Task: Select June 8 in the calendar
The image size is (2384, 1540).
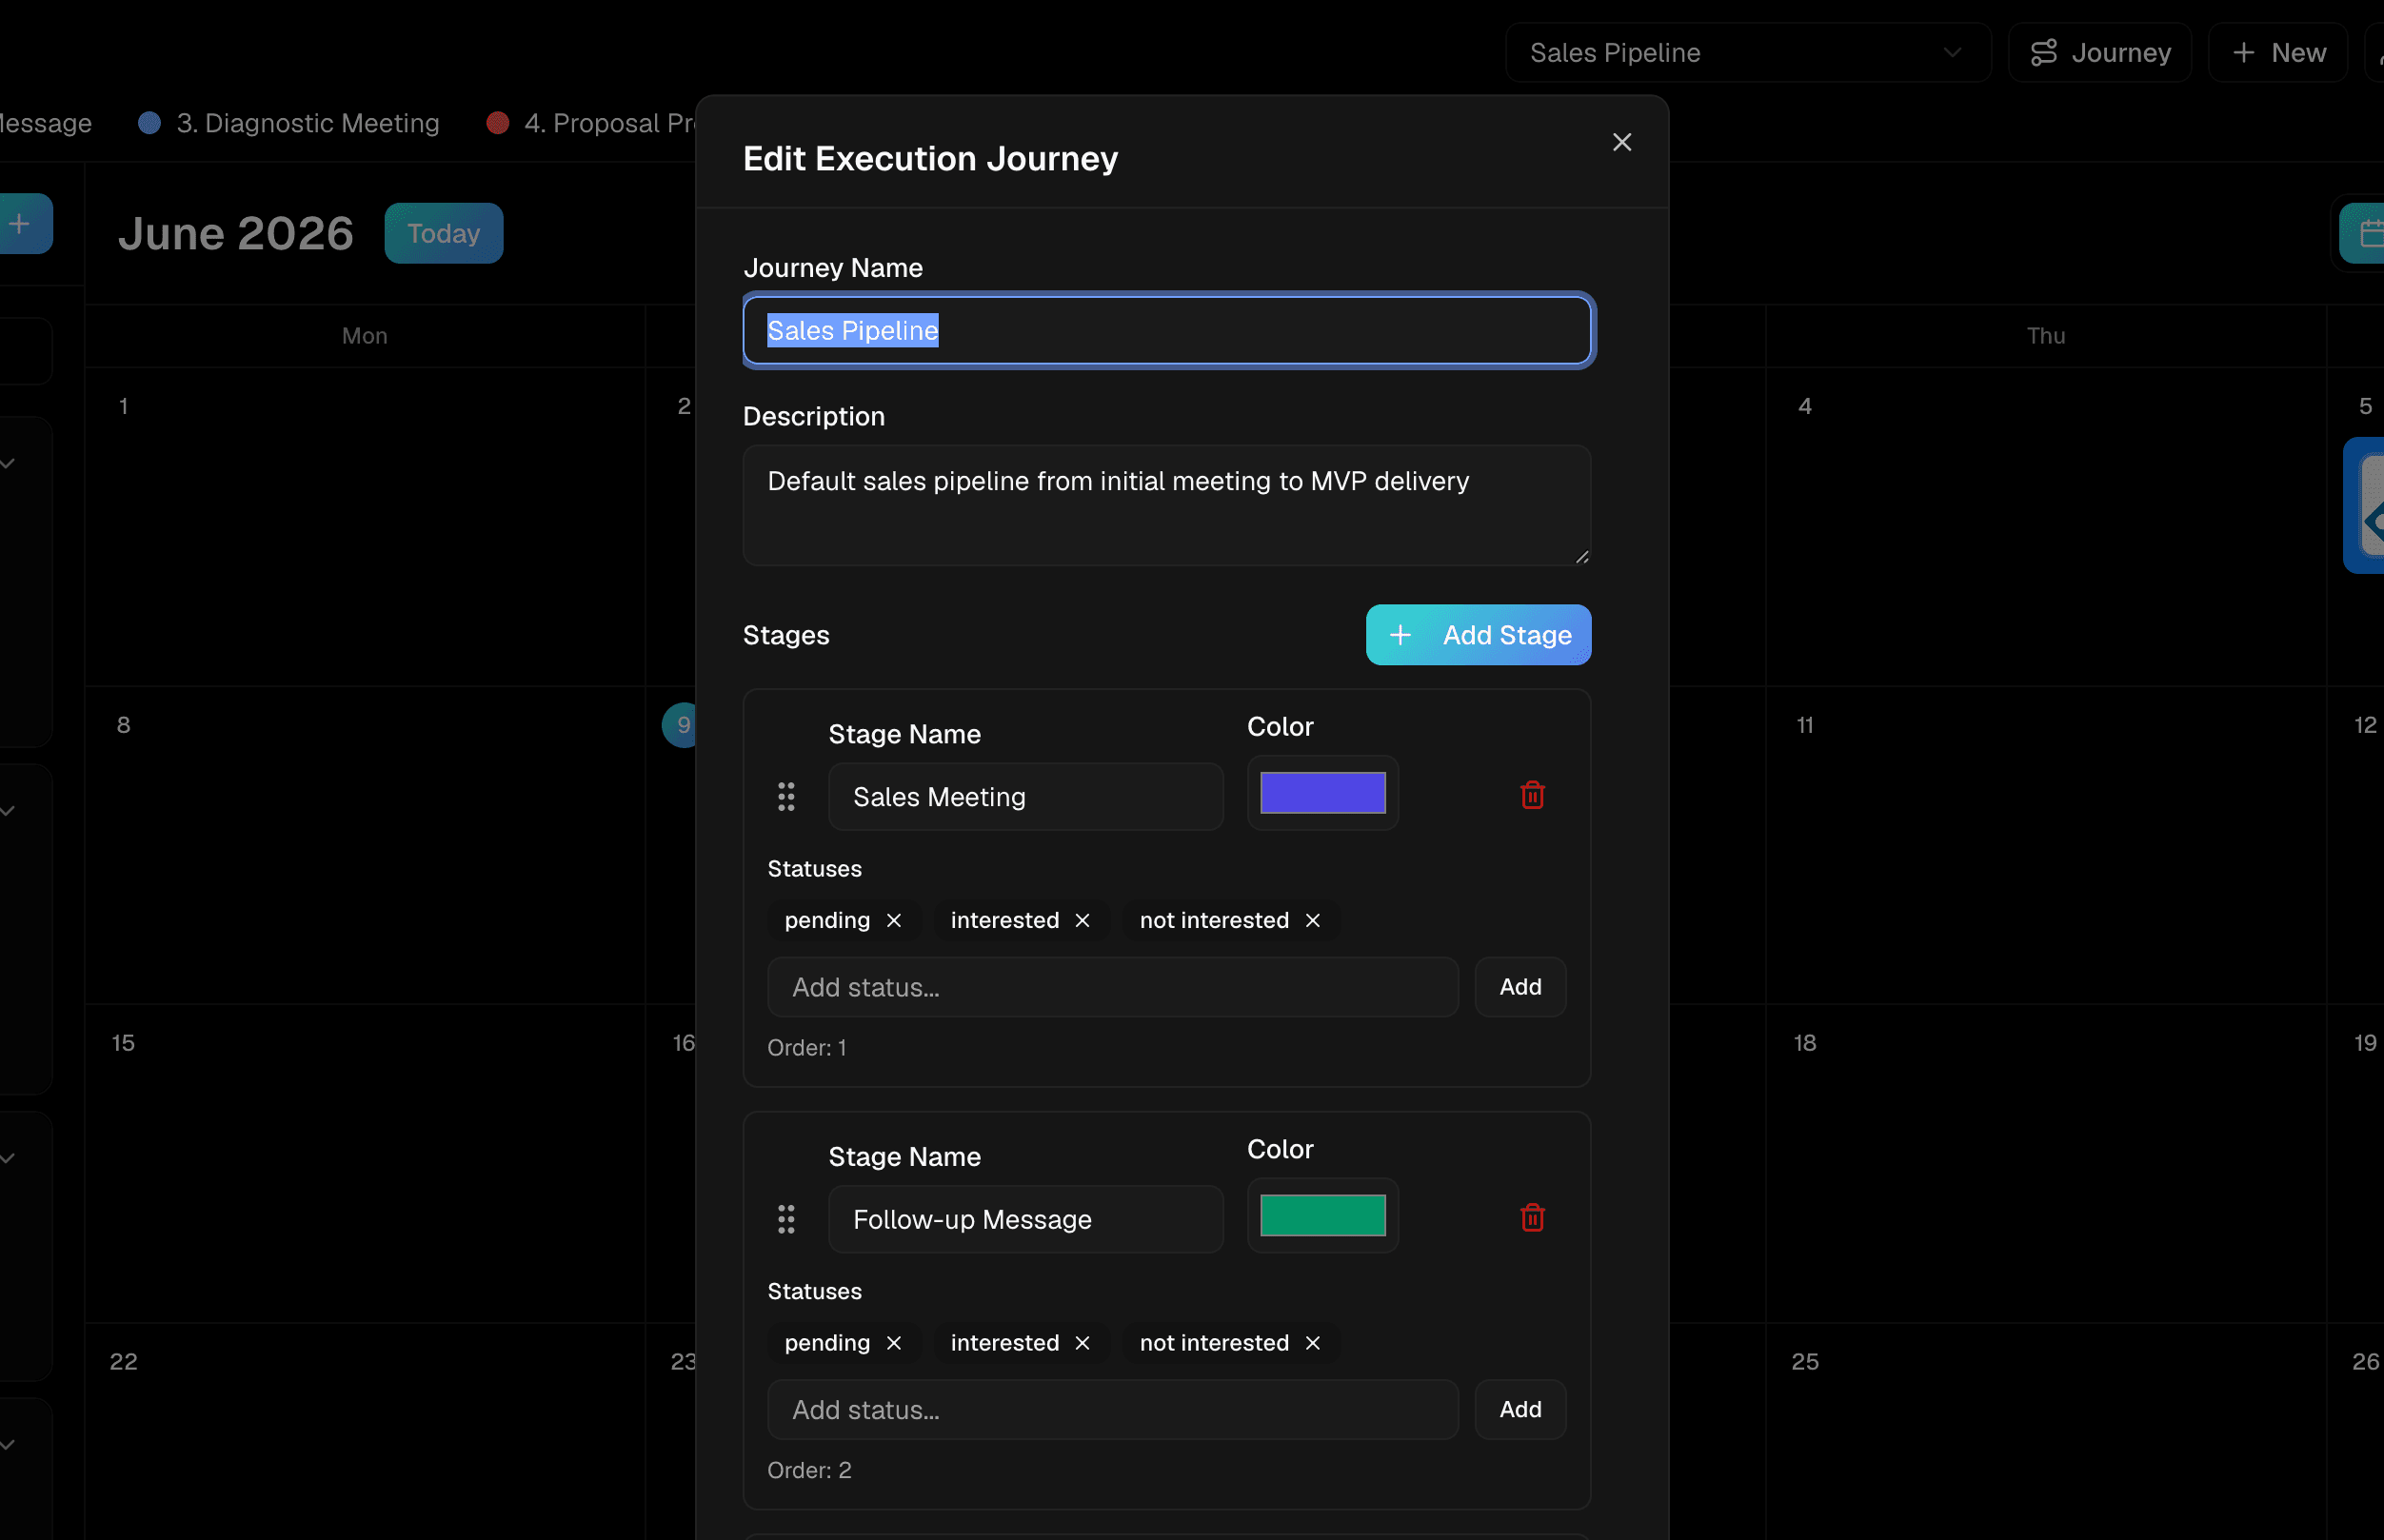Action: click(x=124, y=724)
